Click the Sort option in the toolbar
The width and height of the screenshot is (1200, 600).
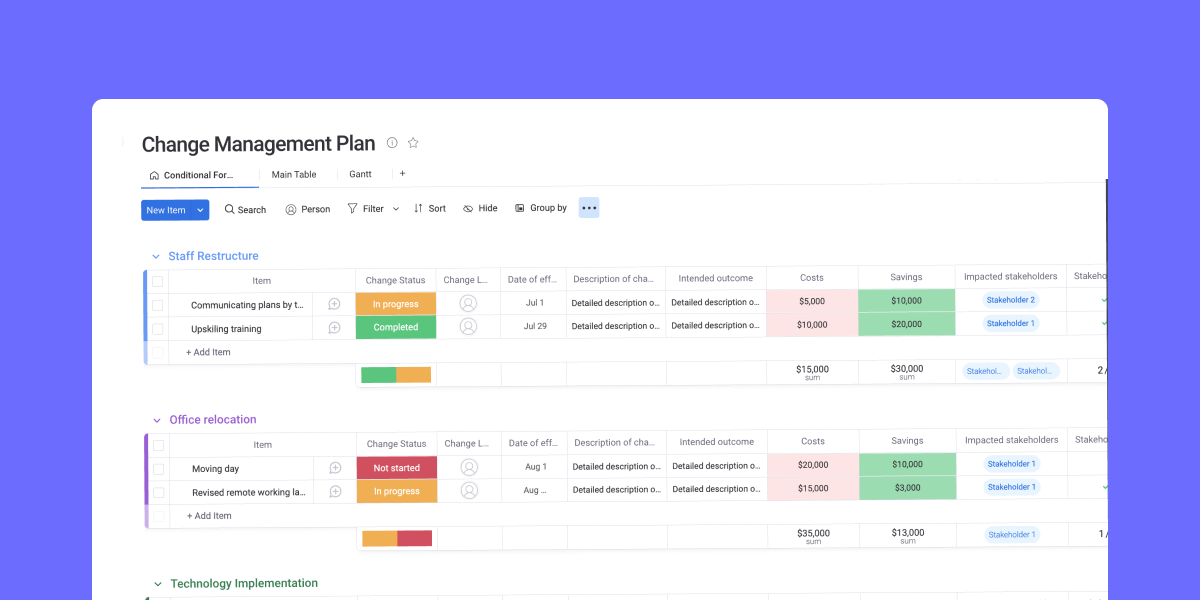click(x=429, y=208)
